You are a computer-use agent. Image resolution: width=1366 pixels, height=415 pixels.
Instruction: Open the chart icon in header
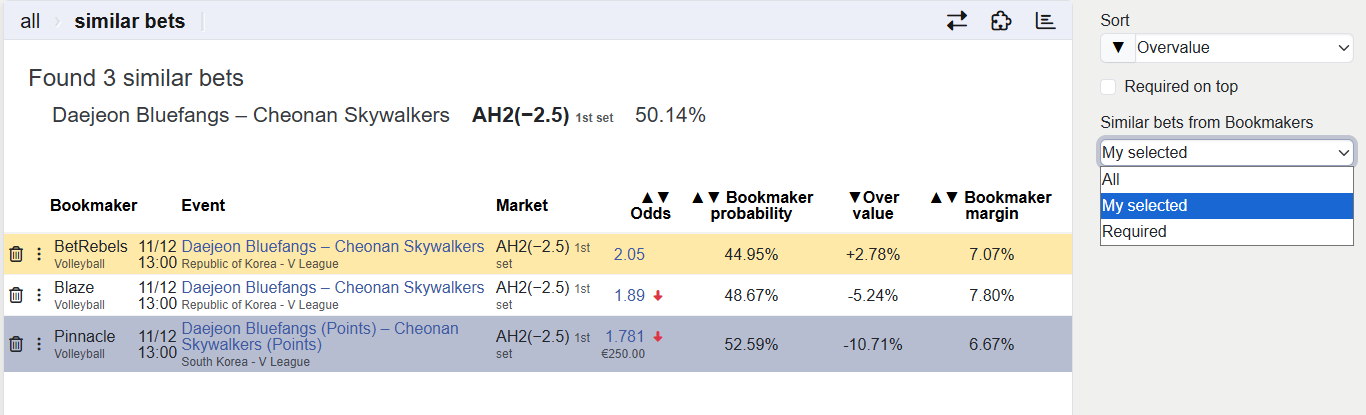click(x=1045, y=21)
